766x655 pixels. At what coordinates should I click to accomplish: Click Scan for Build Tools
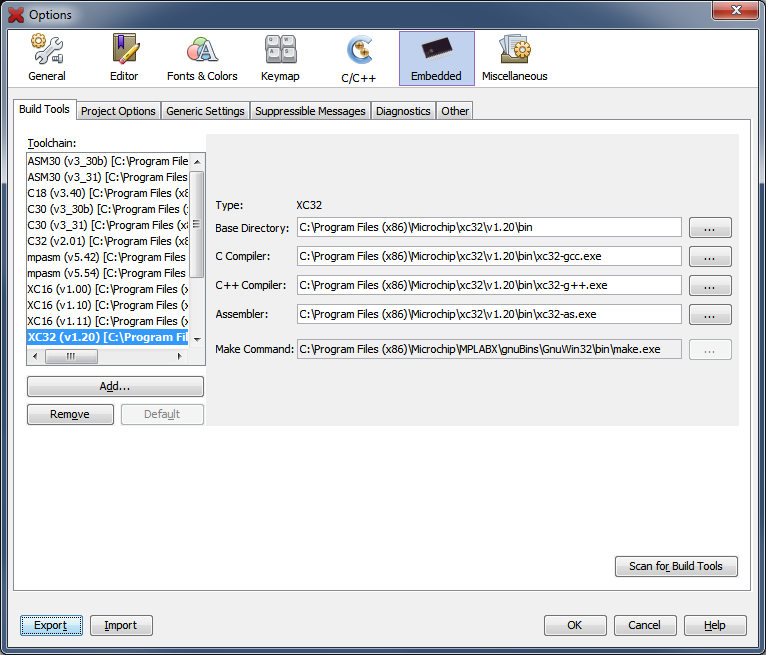pyautogui.click(x=676, y=567)
